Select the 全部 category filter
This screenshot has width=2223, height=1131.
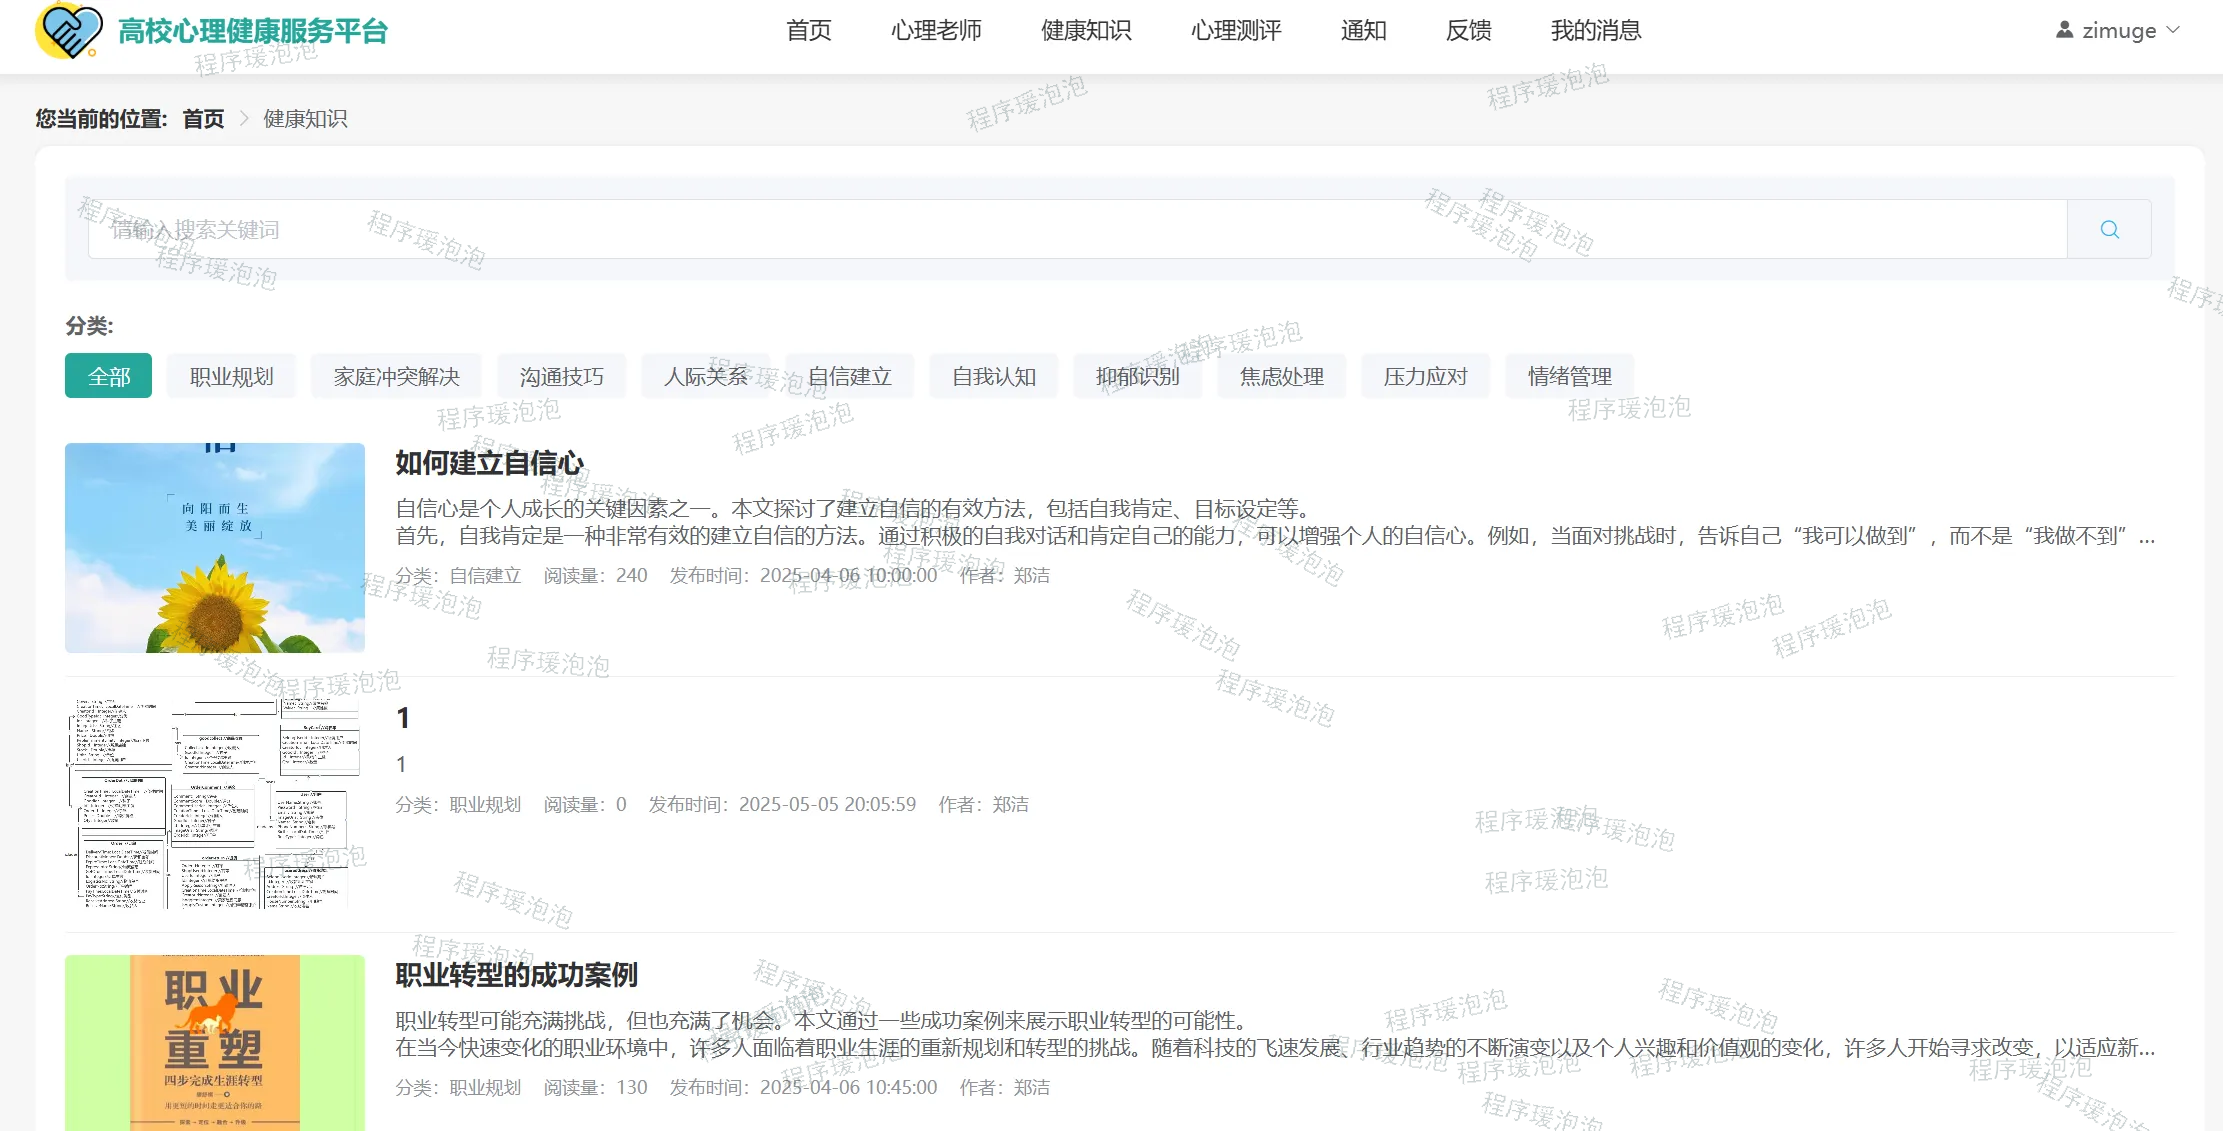point(108,376)
